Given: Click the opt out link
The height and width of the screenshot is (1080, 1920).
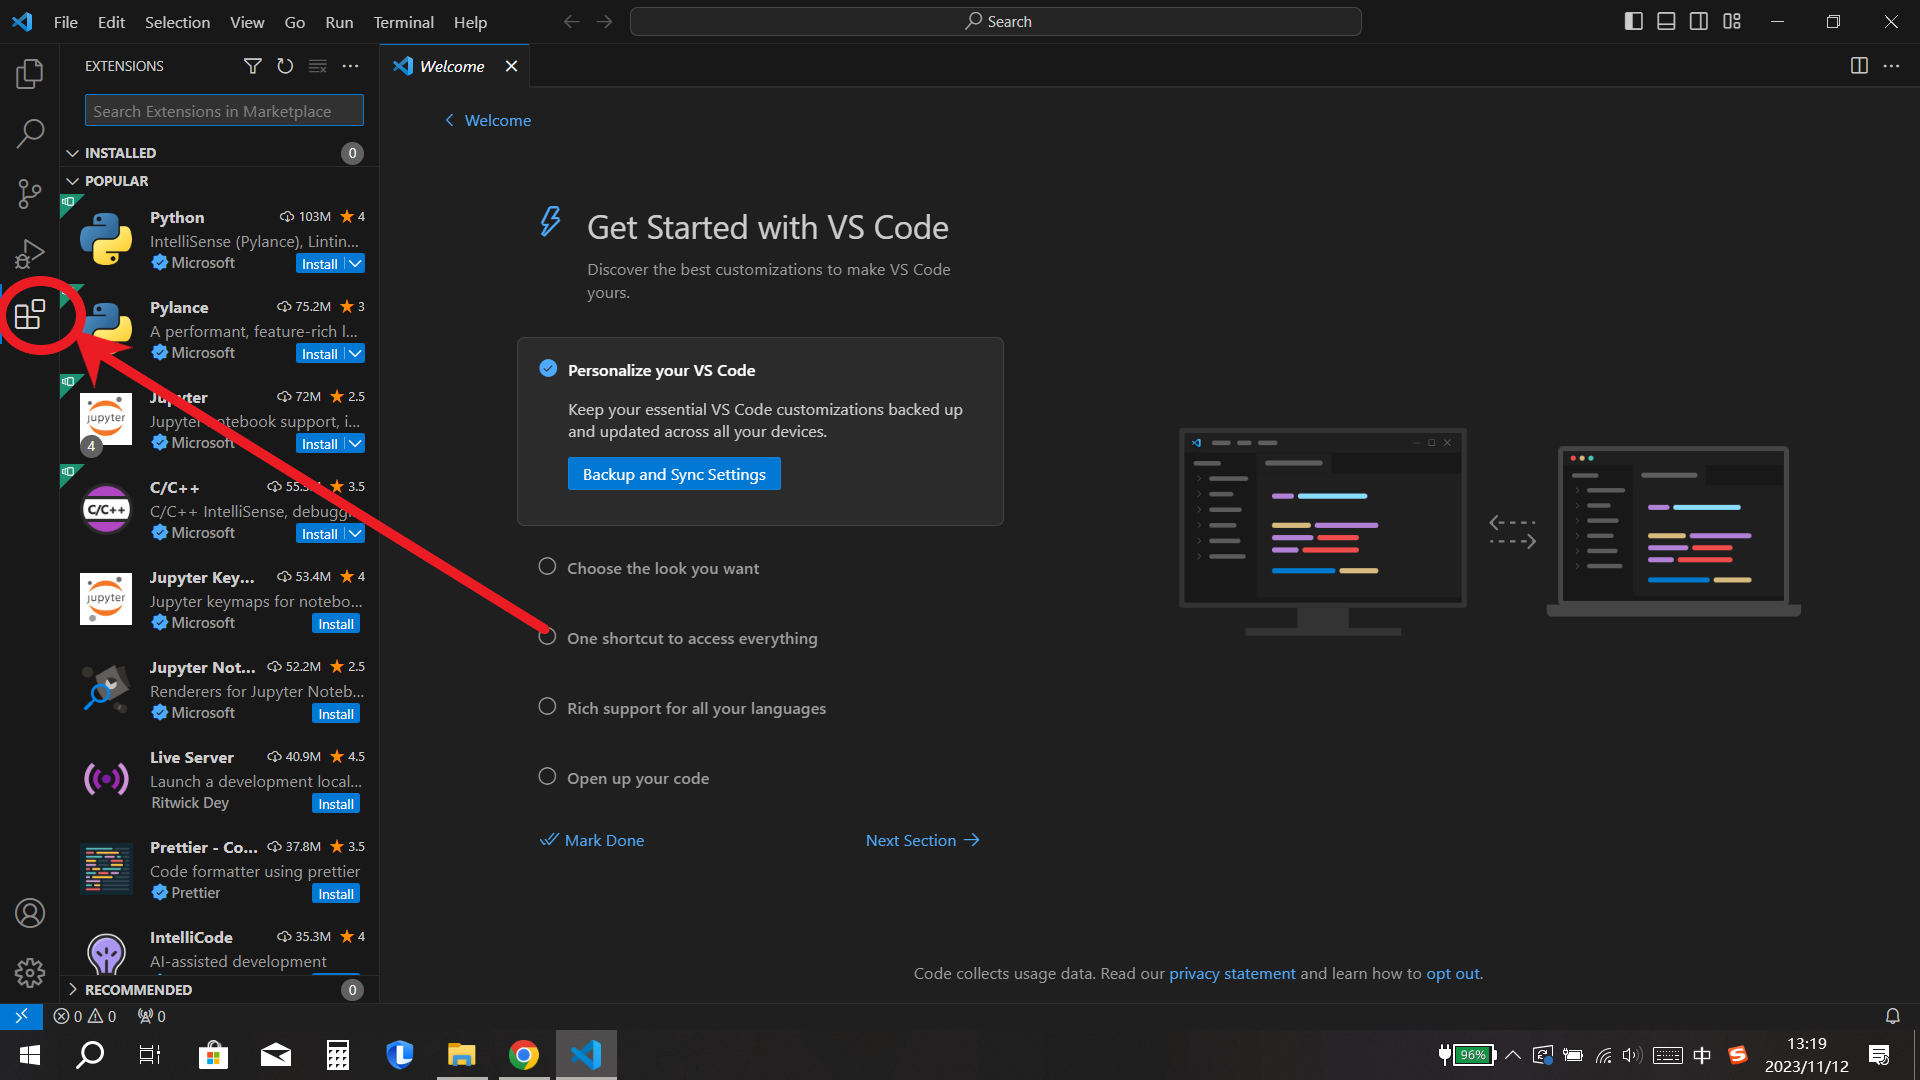Looking at the screenshot, I should (x=1452, y=973).
